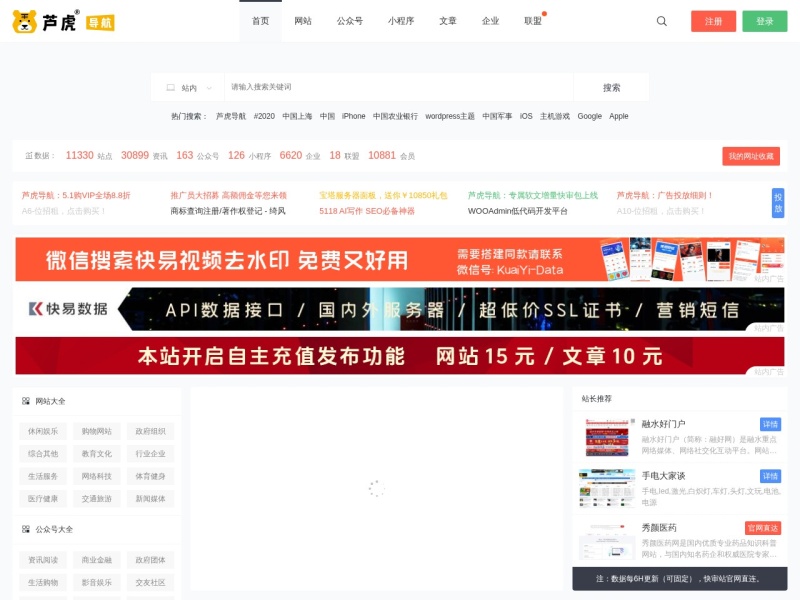
Task: Focus the search keyword input field
Action: pyautogui.click(x=399, y=87)
